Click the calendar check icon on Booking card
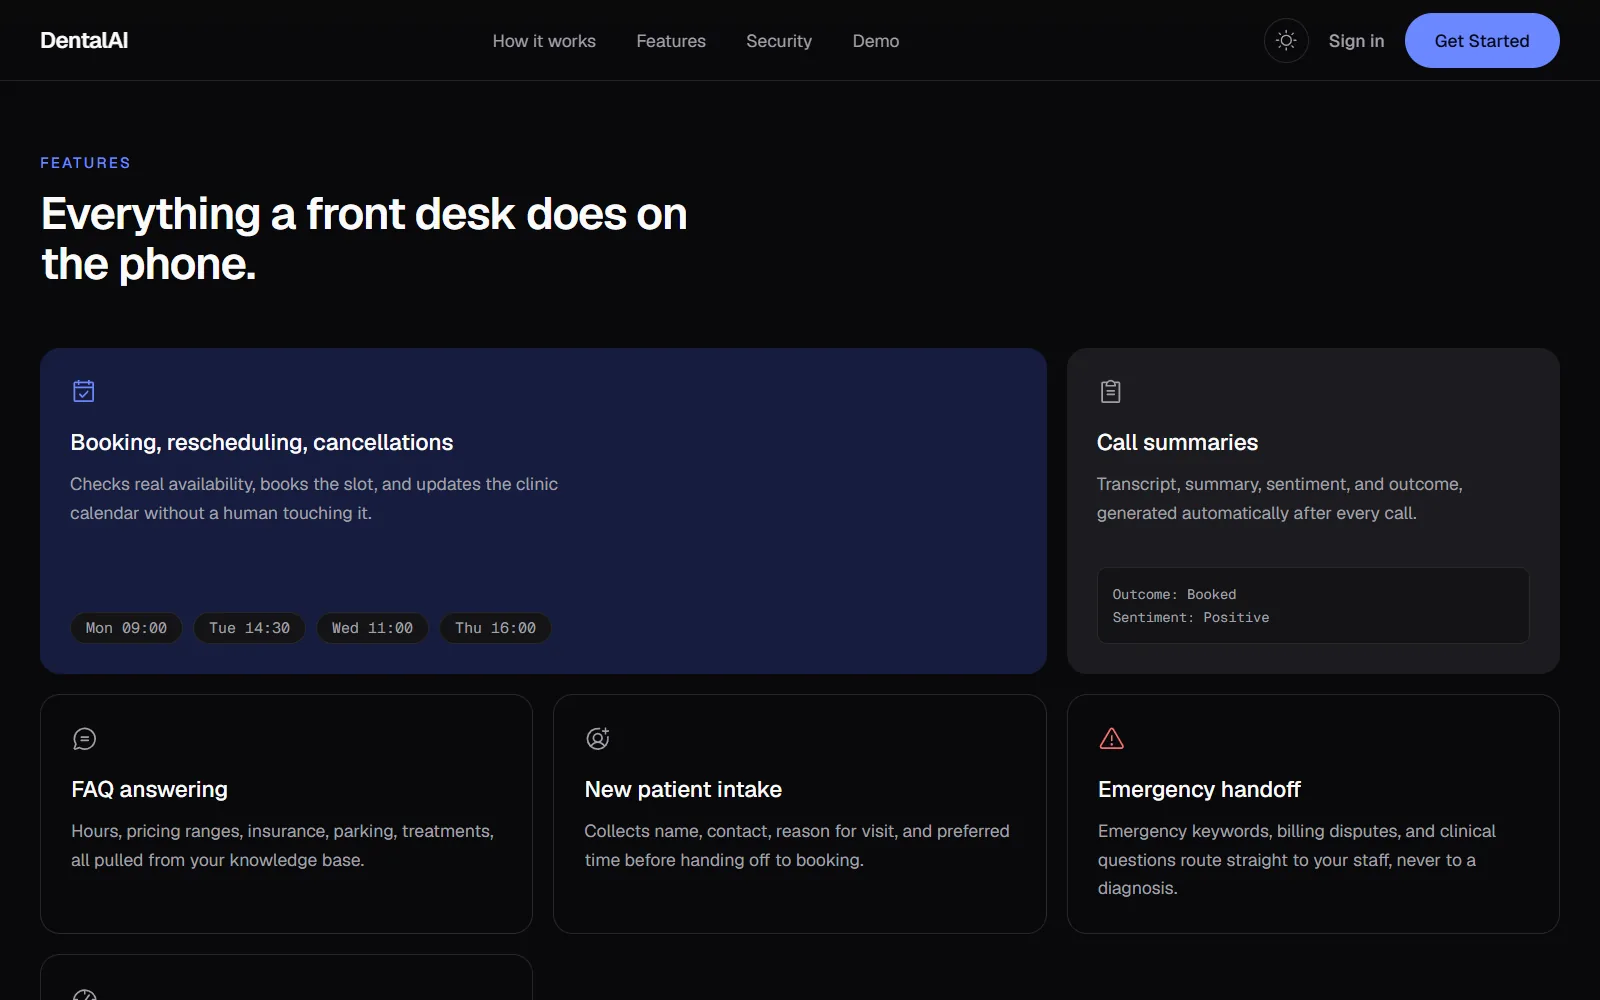The height and width of the screenshot is (1000, 1600). 84,391
